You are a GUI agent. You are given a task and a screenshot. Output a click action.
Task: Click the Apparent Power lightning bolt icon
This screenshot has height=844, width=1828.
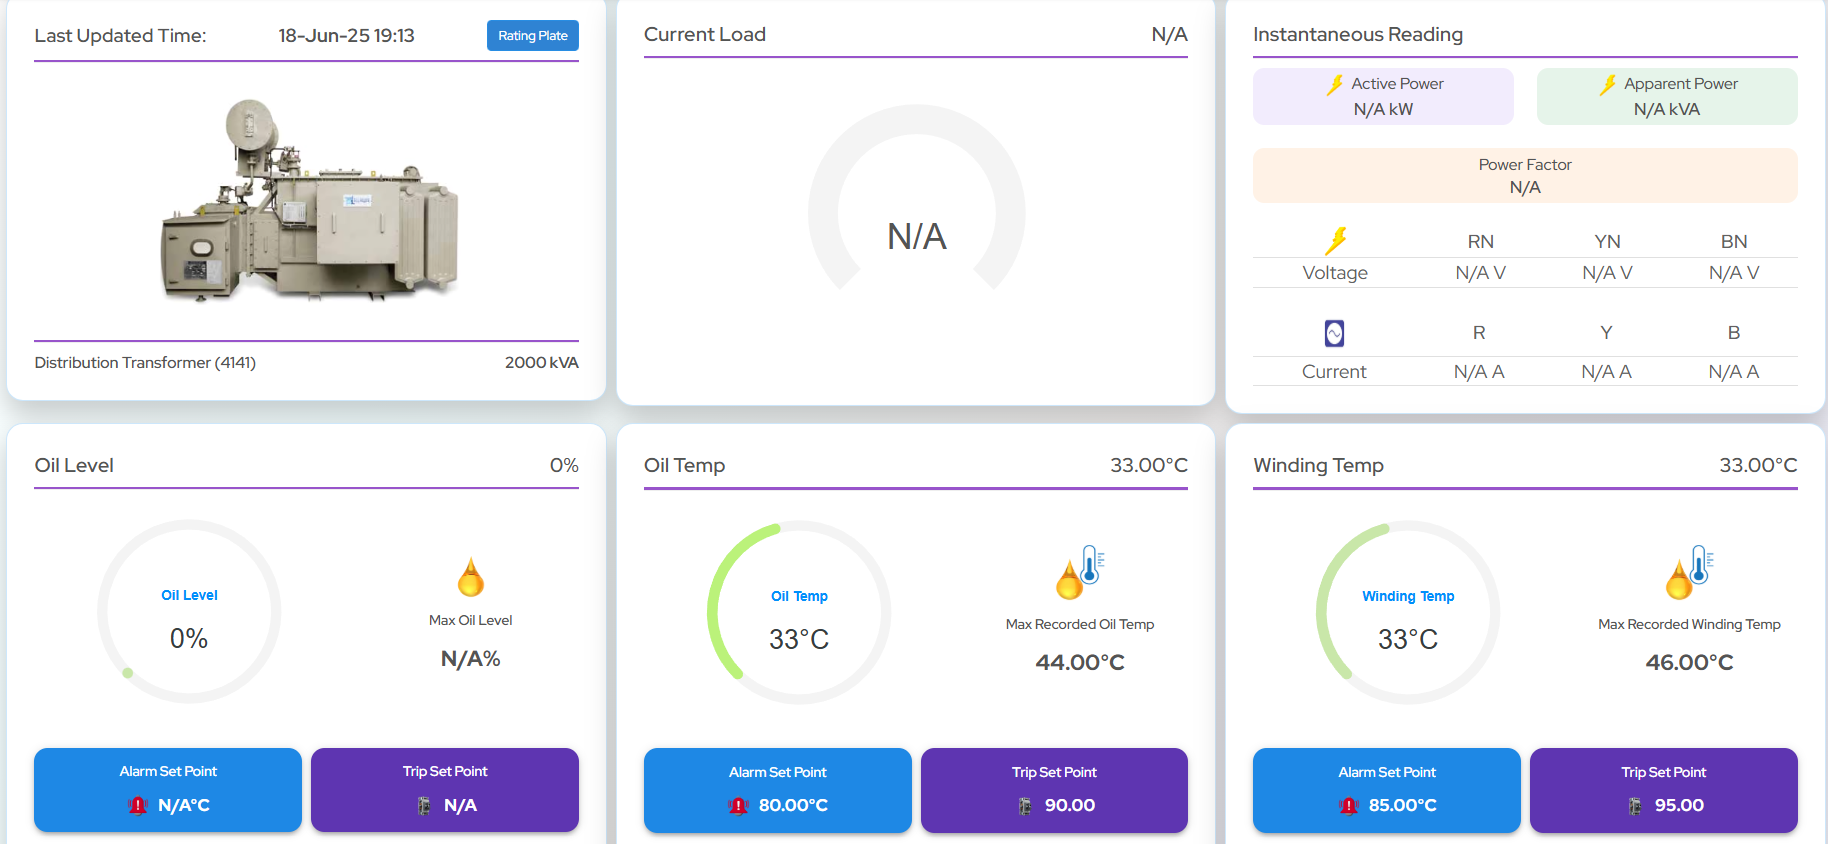tap(1608, 85)
